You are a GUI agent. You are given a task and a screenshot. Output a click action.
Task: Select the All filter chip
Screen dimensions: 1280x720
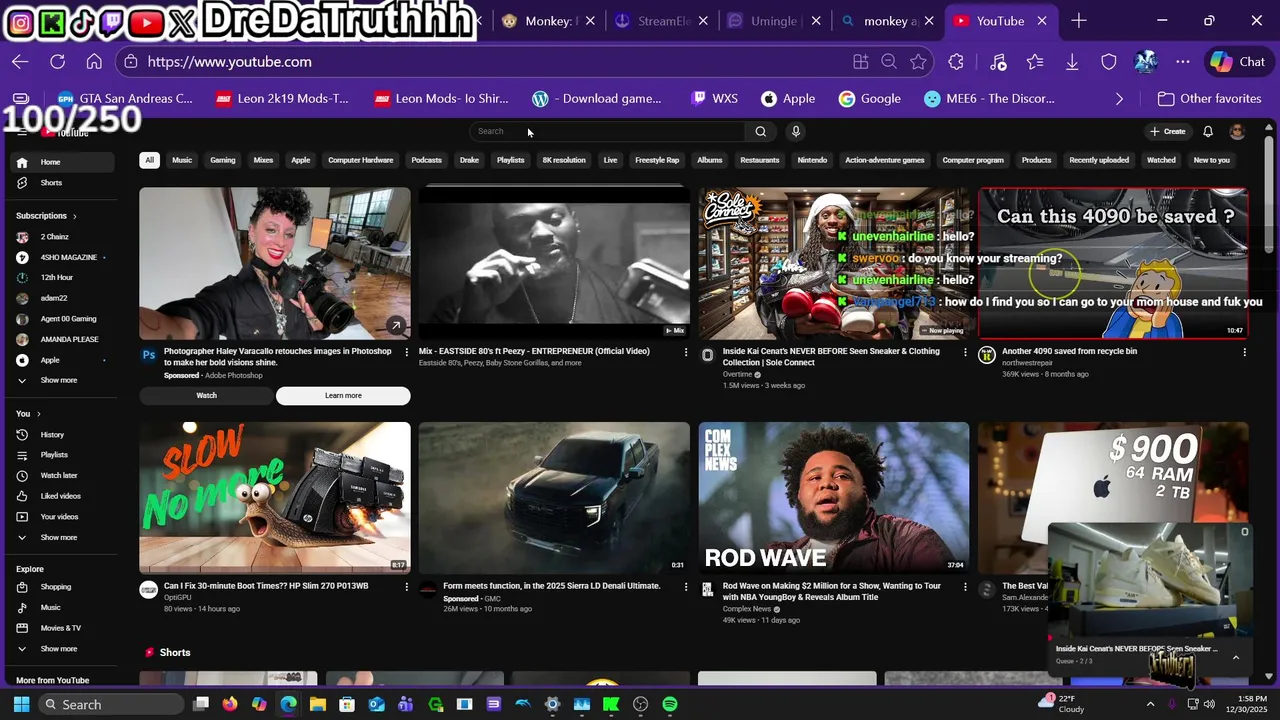coord(149,160)
